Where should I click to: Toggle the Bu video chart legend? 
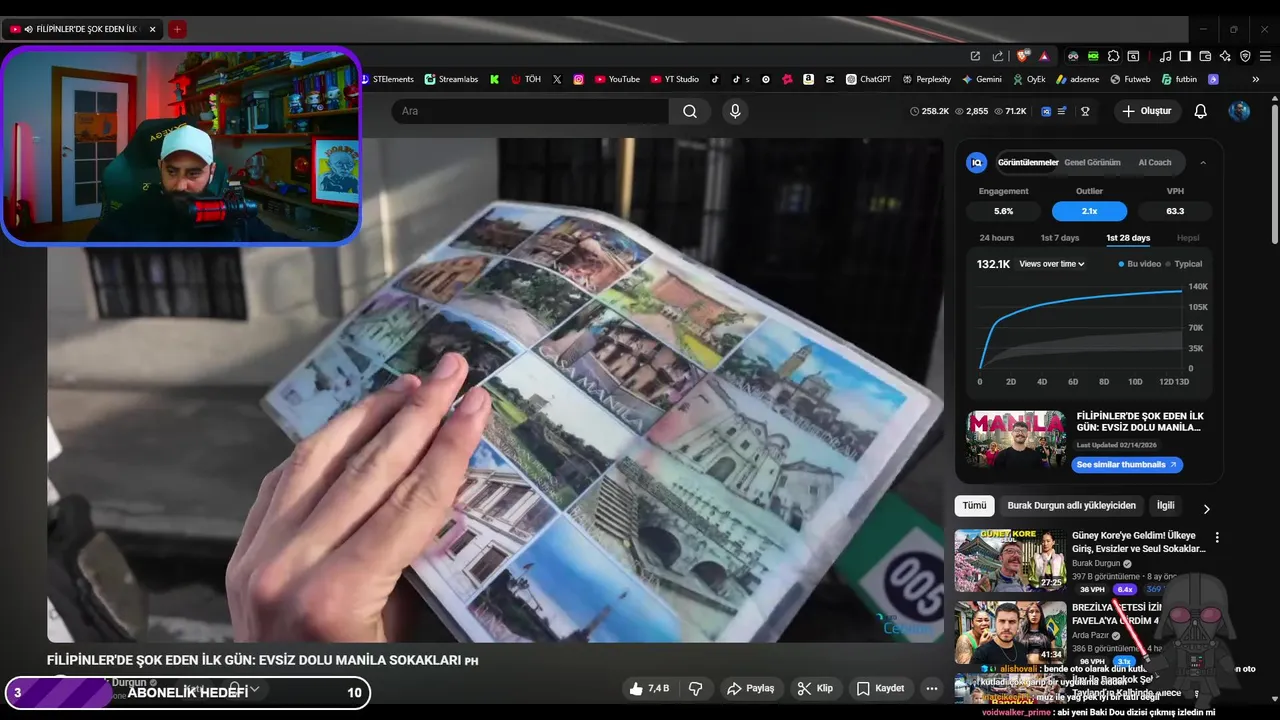click(1140, 264)
